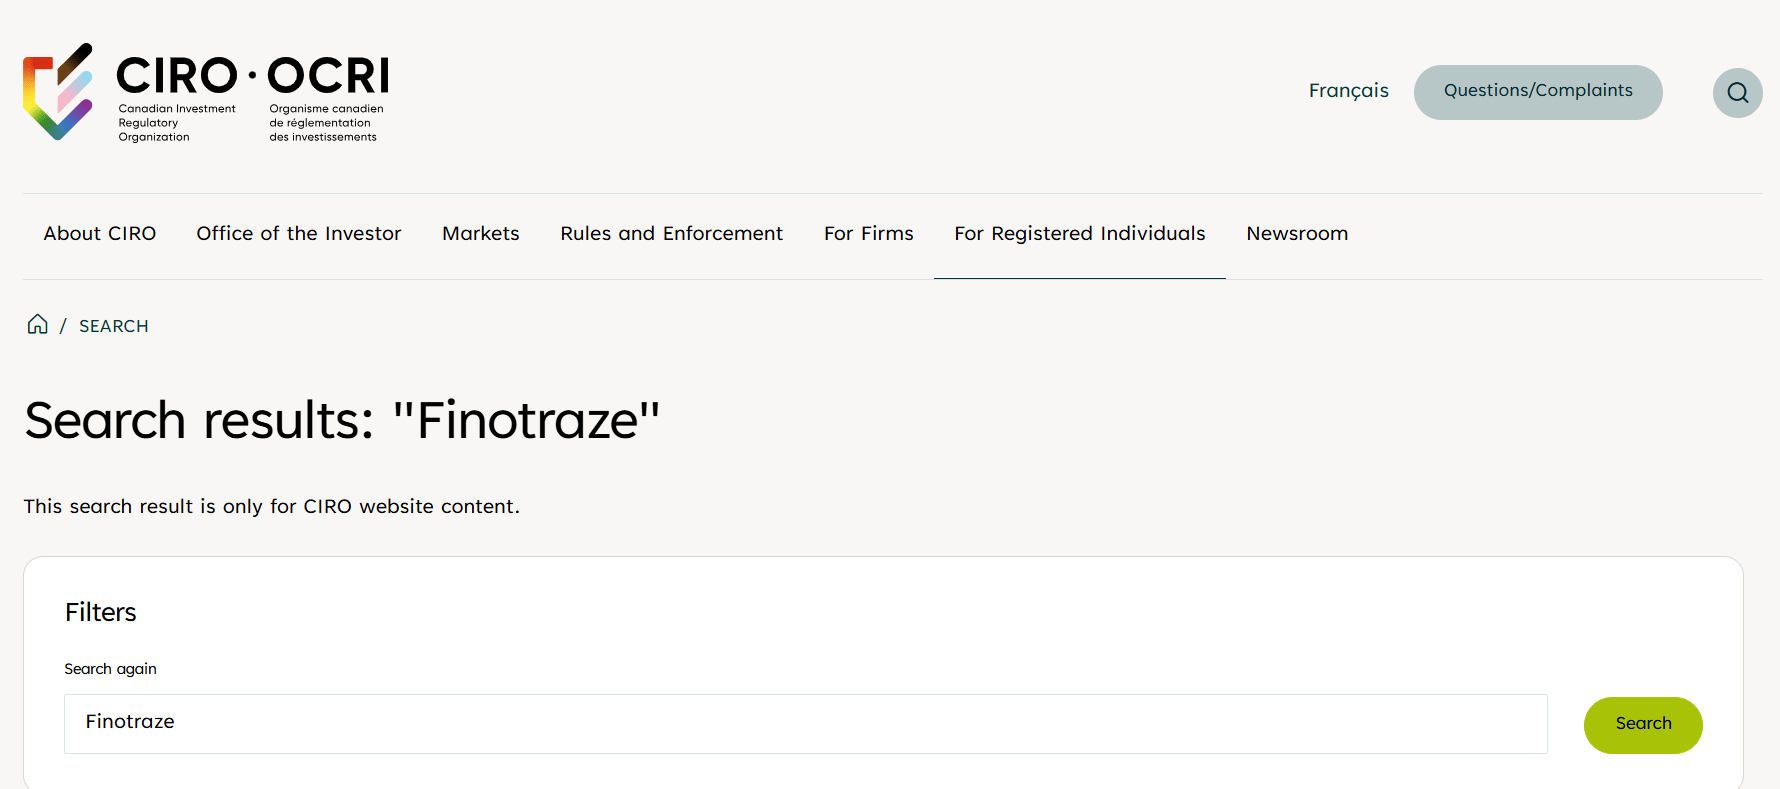Open the Newsroom menu
This screenshot has width=1780, height=789.
[x=1297, y=234]
